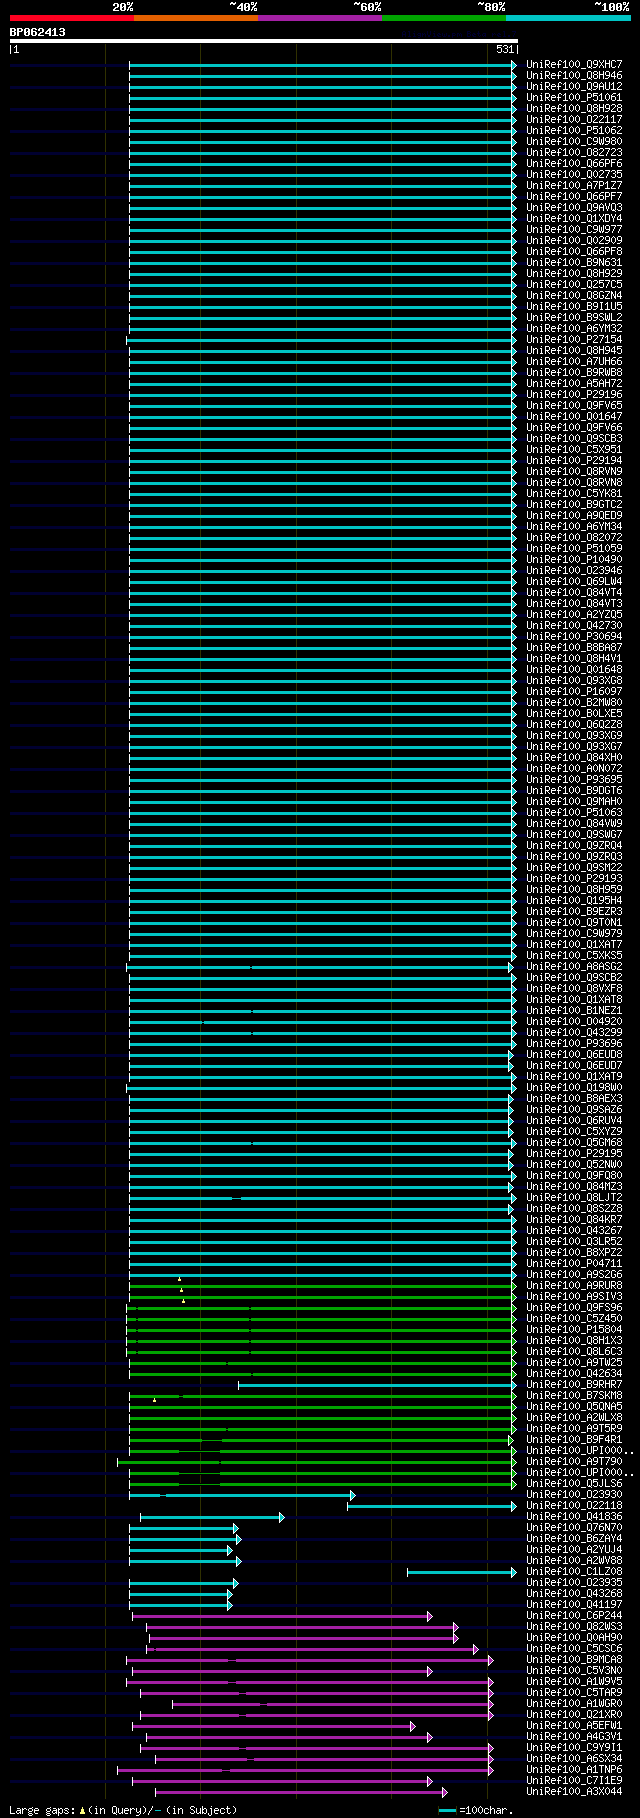Screen dimensions: 640x1818
Task: Click label UniRef100_Q1XDY4
Action: point(574,218)
